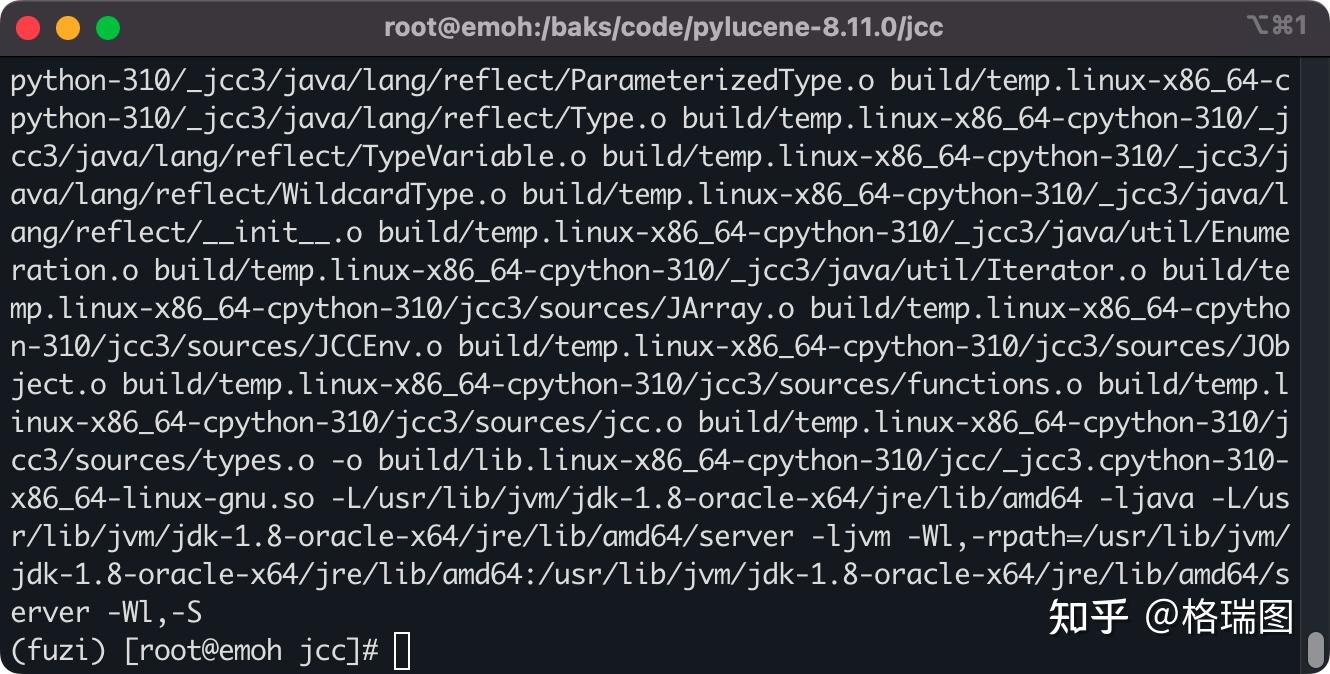Click the scrollbar thumb at bottom right

coord(1316,648)
